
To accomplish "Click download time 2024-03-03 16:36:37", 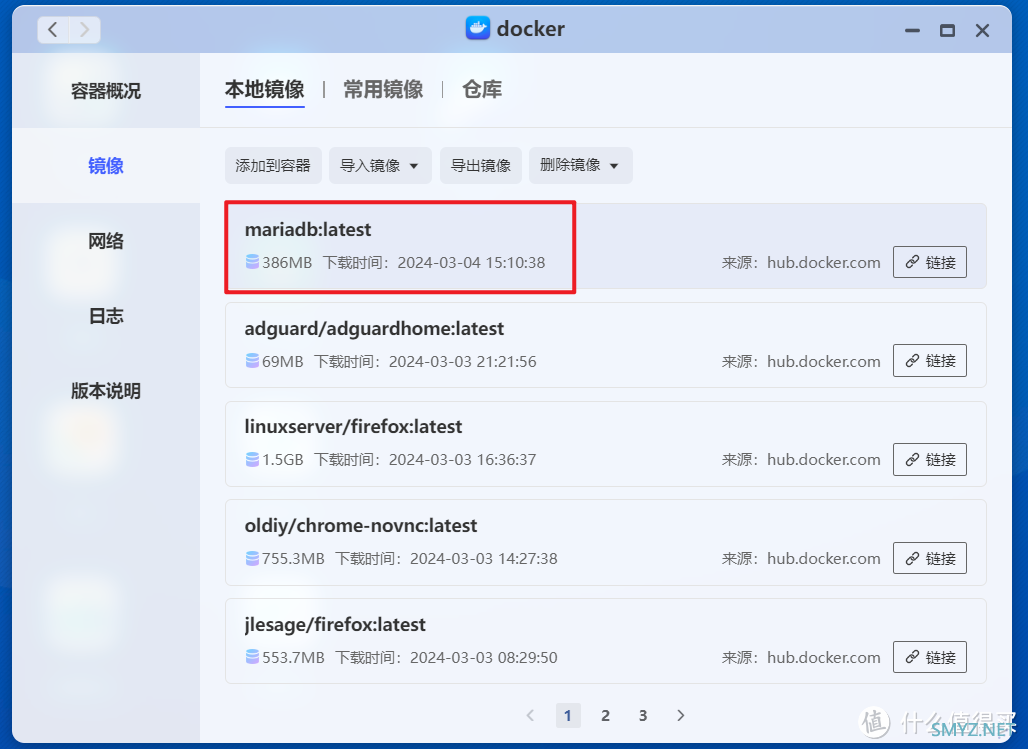I will (463, 460).
